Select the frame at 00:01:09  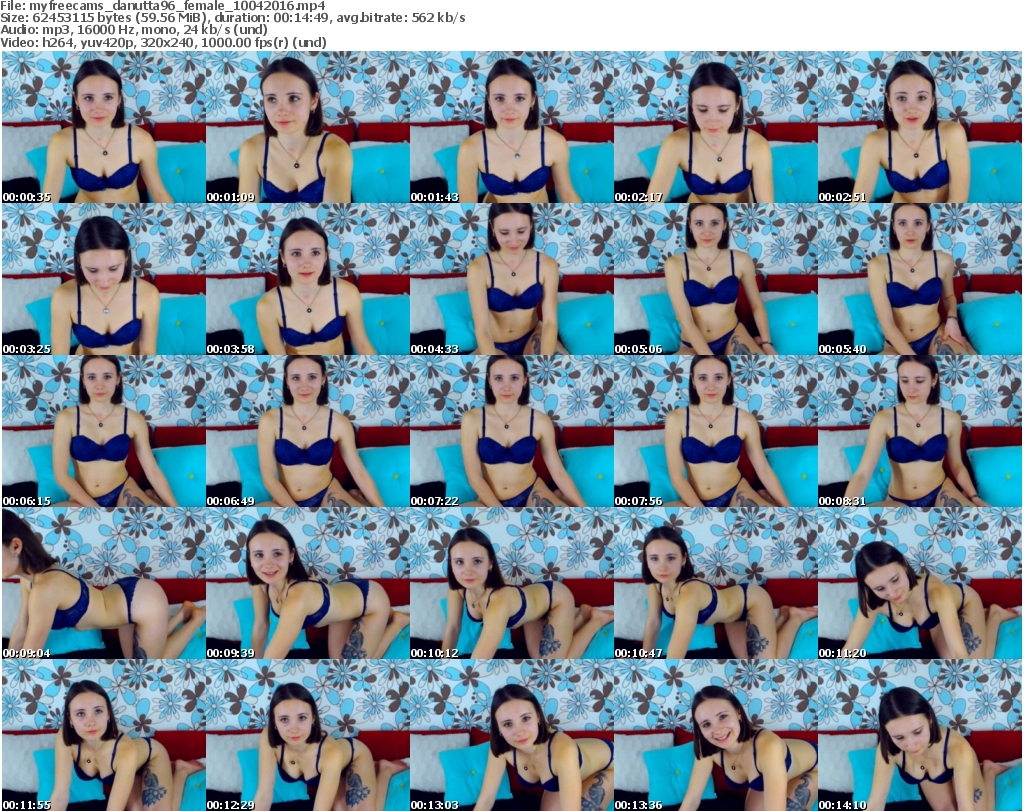(307, 128)
